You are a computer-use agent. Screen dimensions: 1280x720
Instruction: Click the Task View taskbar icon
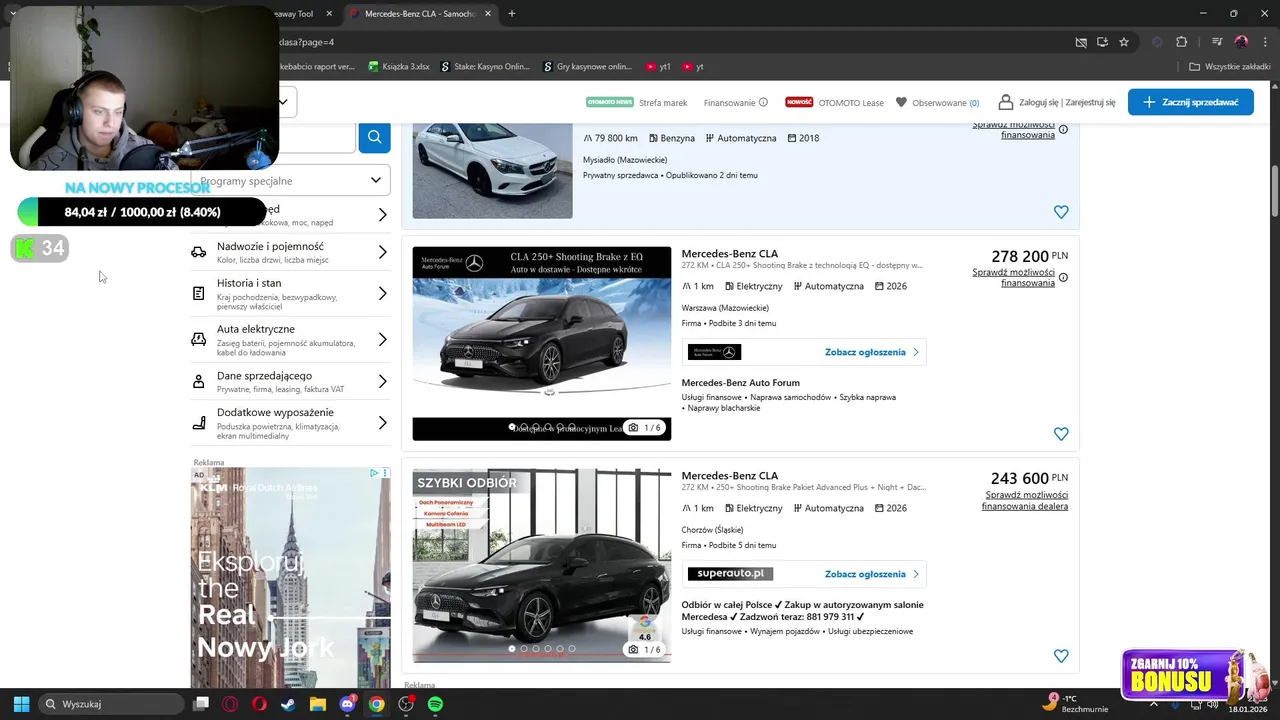(200, 704)
